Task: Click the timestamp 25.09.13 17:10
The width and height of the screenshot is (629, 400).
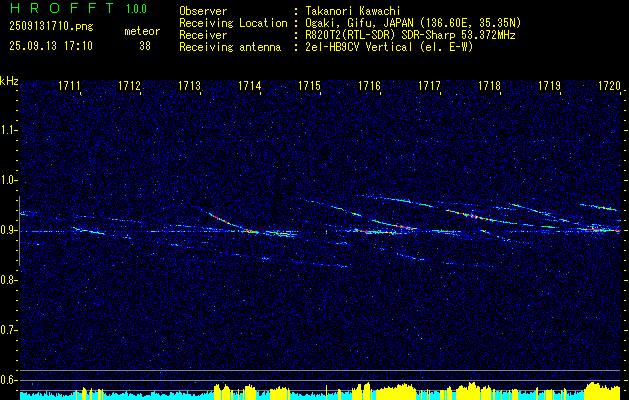Action: [51, 46]
